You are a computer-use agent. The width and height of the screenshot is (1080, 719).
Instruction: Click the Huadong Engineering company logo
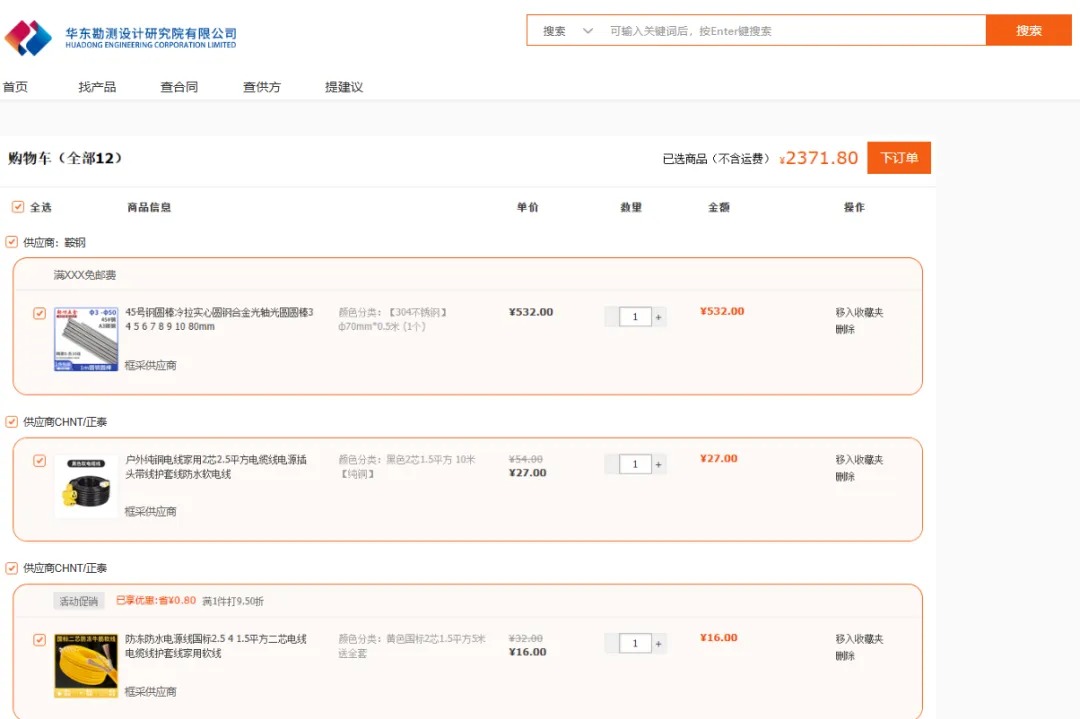121,37
